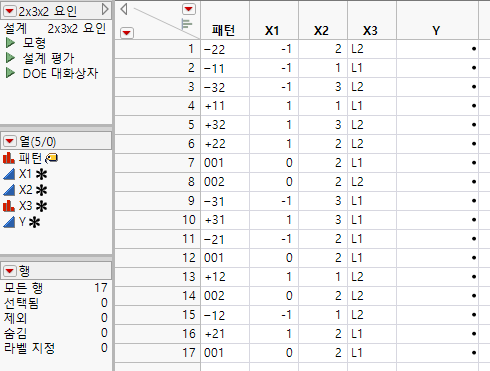The width and height of the screenshot is (490, 371).
Task: Click the asterisk property icon beside X1
Action: [41, 174]
